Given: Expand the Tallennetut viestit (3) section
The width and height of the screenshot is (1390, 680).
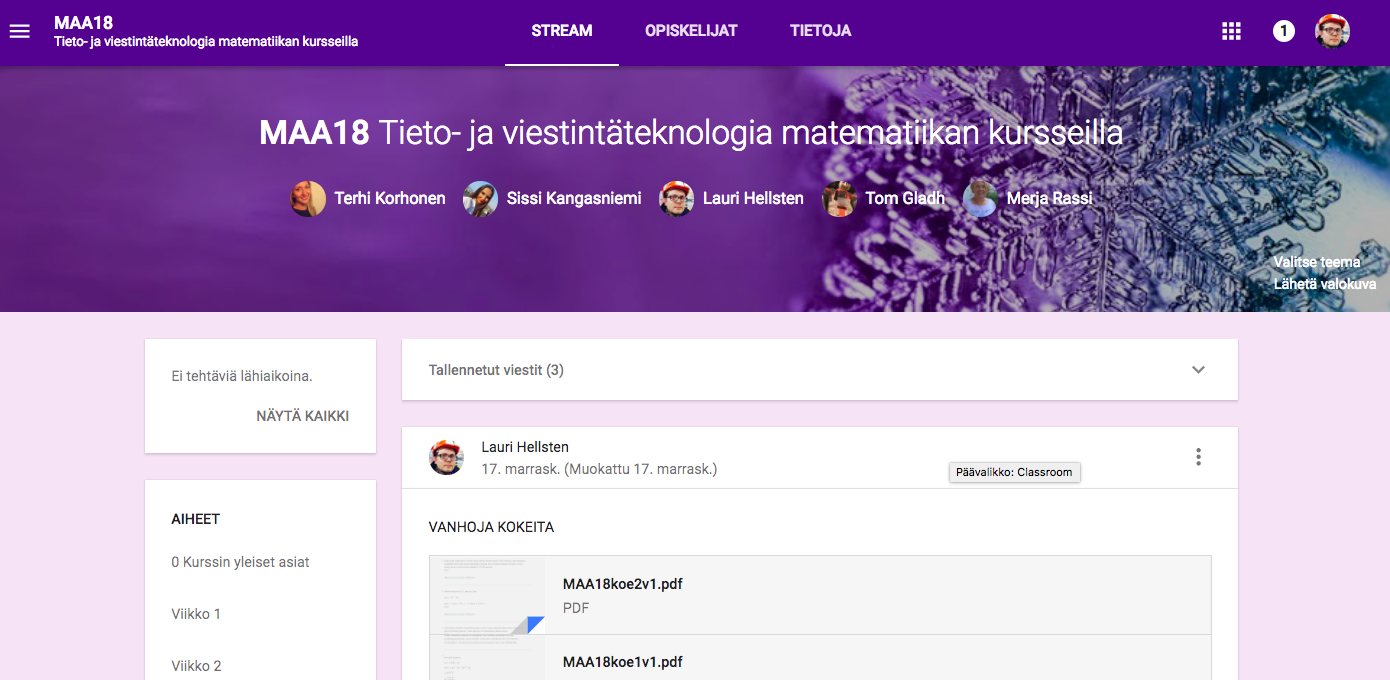Looking at the screenshot, I should click(1198, 370).
